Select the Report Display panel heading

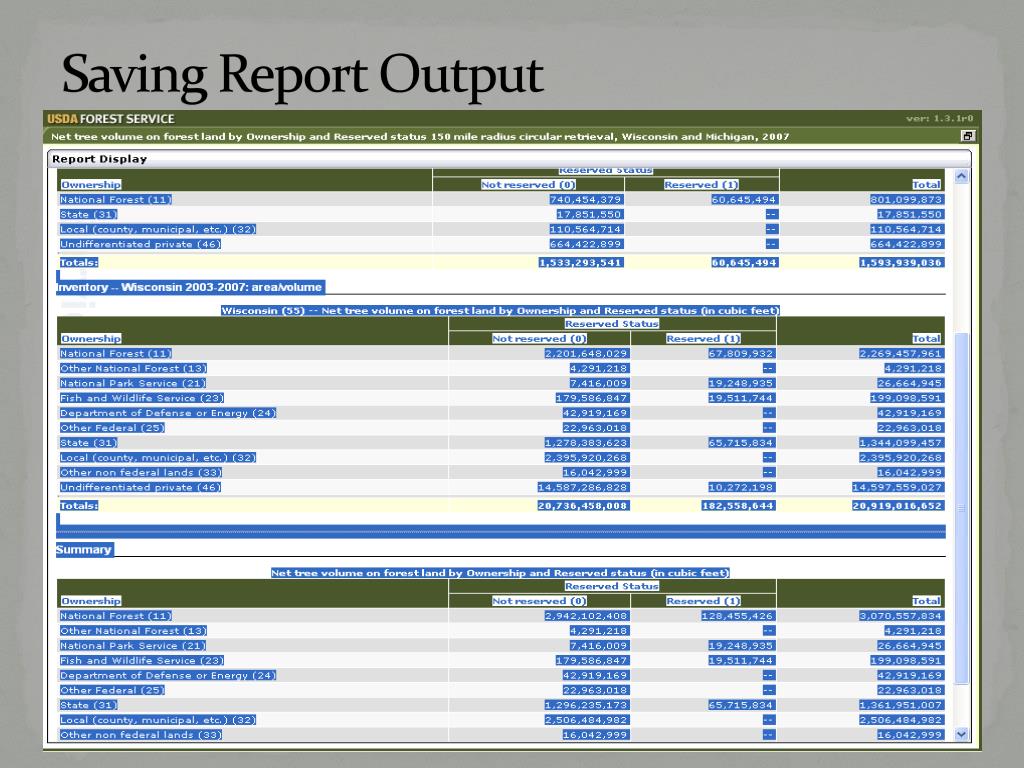[99, 159]
